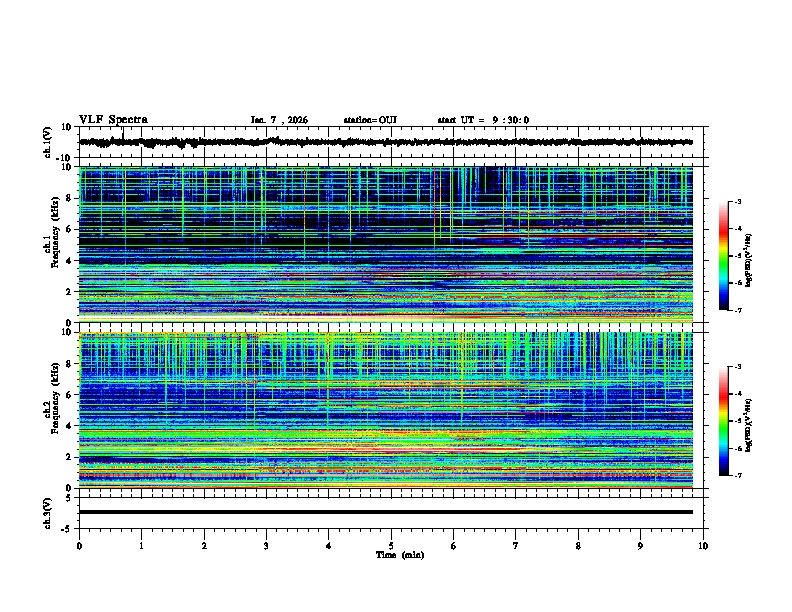Image resolution: width=792 pixels, height=612 pixels.
Task: Click the "VLF Spectra" plot title
Action: [113, 120]
